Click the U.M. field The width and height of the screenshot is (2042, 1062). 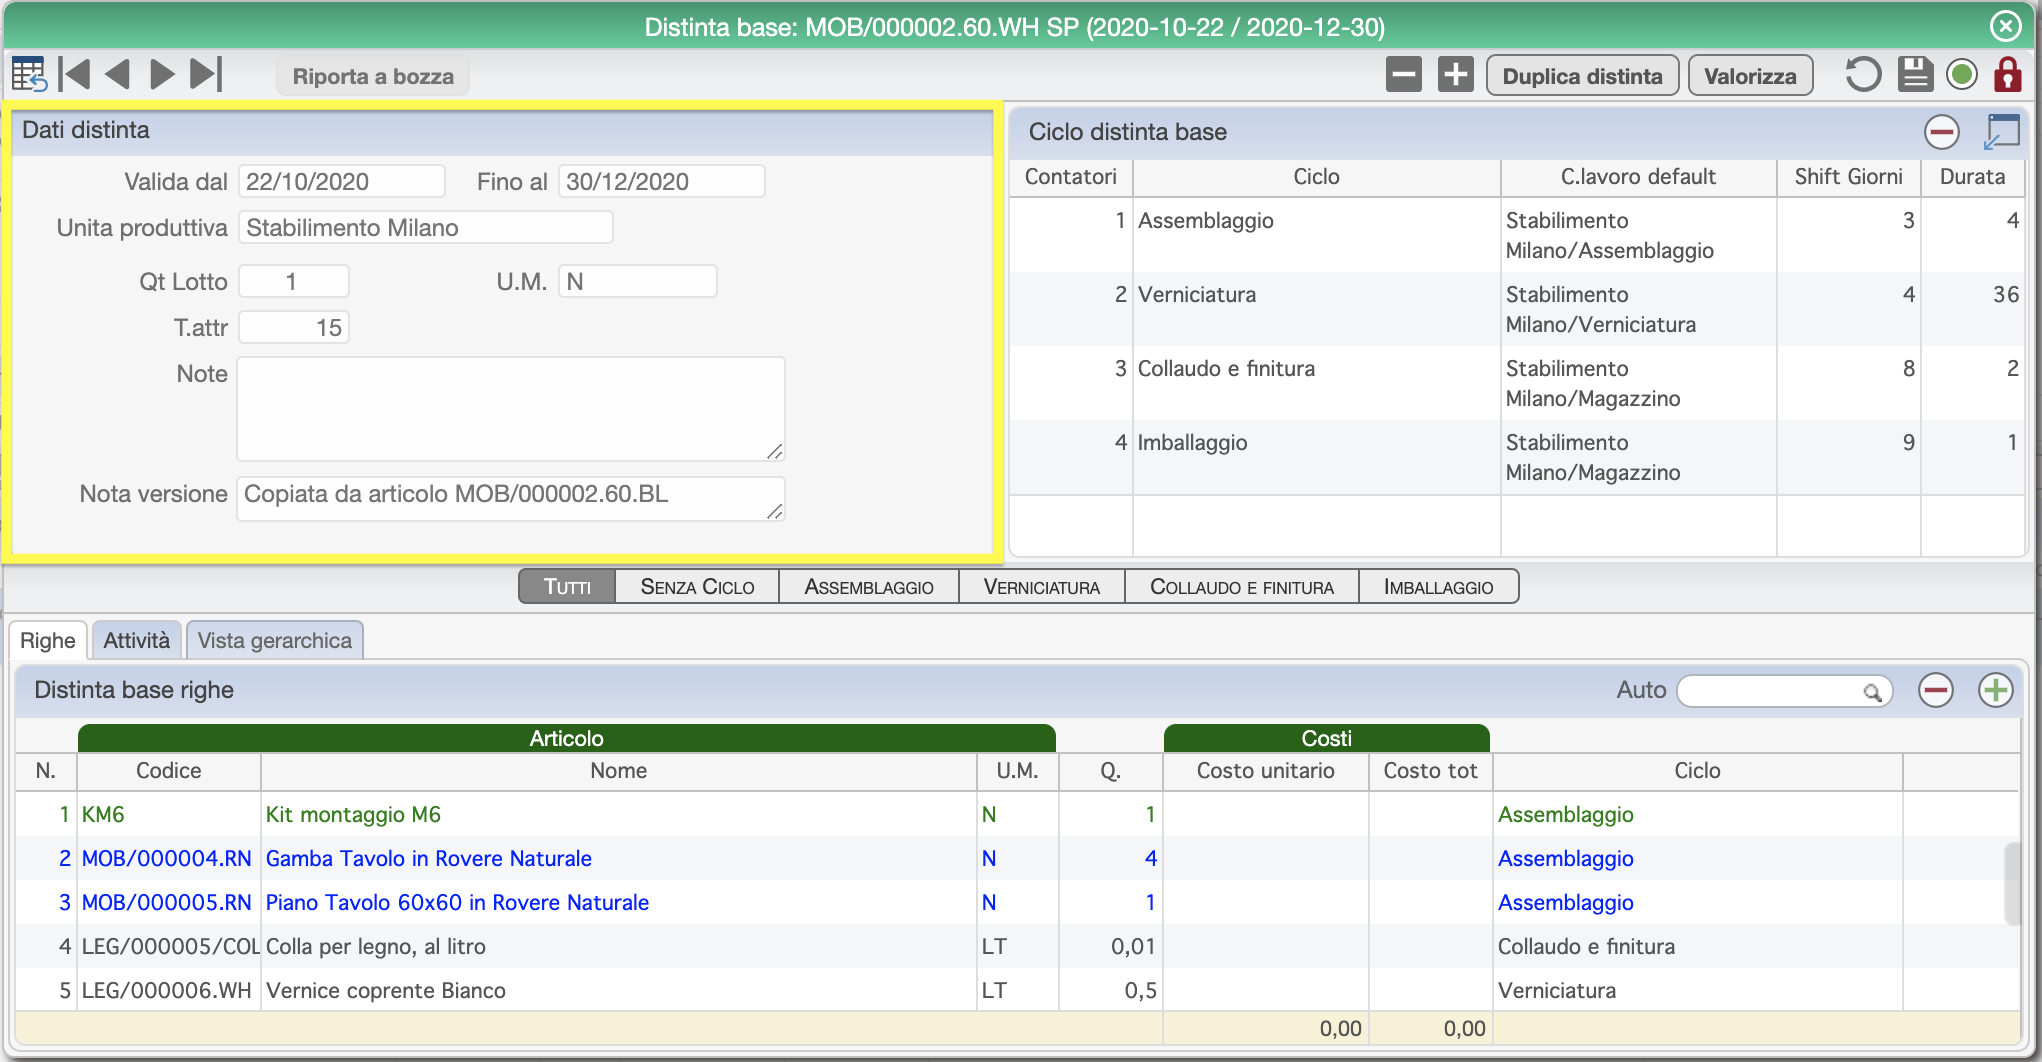click(638, 281)
